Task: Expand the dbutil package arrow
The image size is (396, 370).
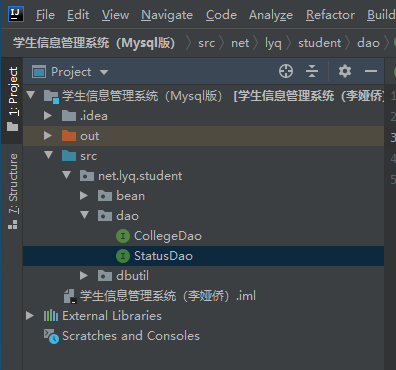Action: pos(84,276)
